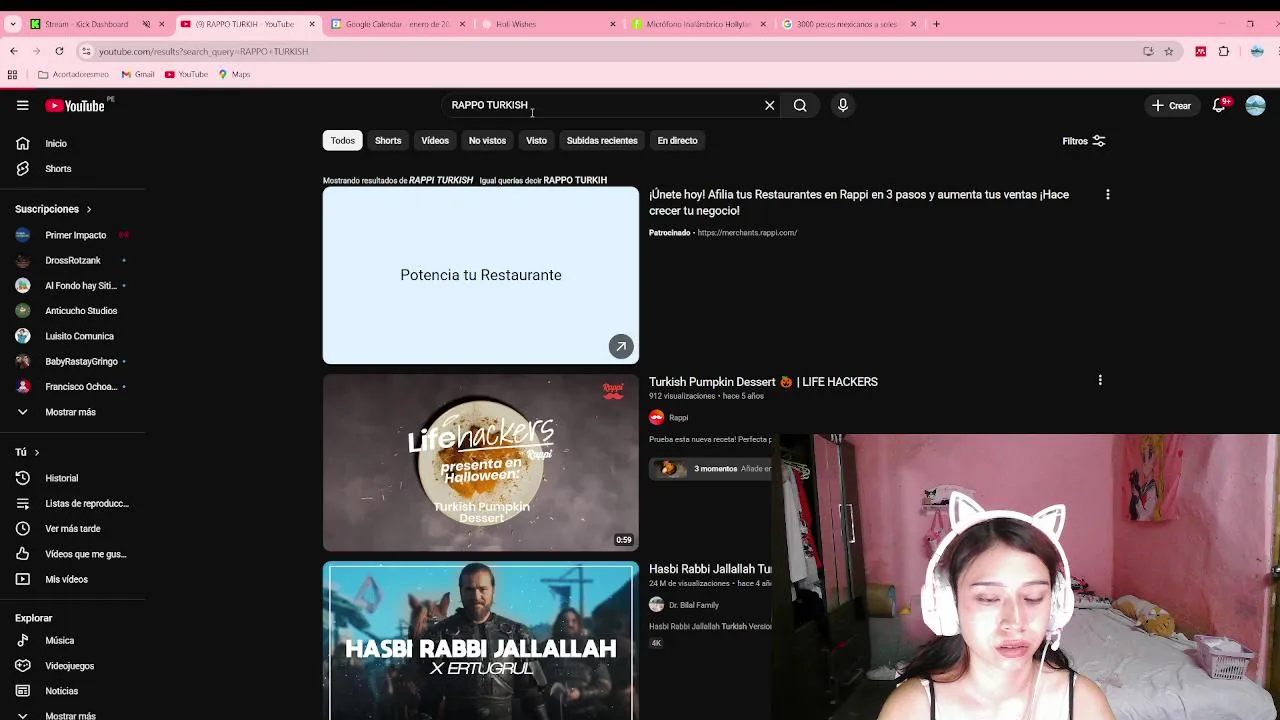Open the Maps bookmark
The image size is (1280, 720).
[234, 74]
